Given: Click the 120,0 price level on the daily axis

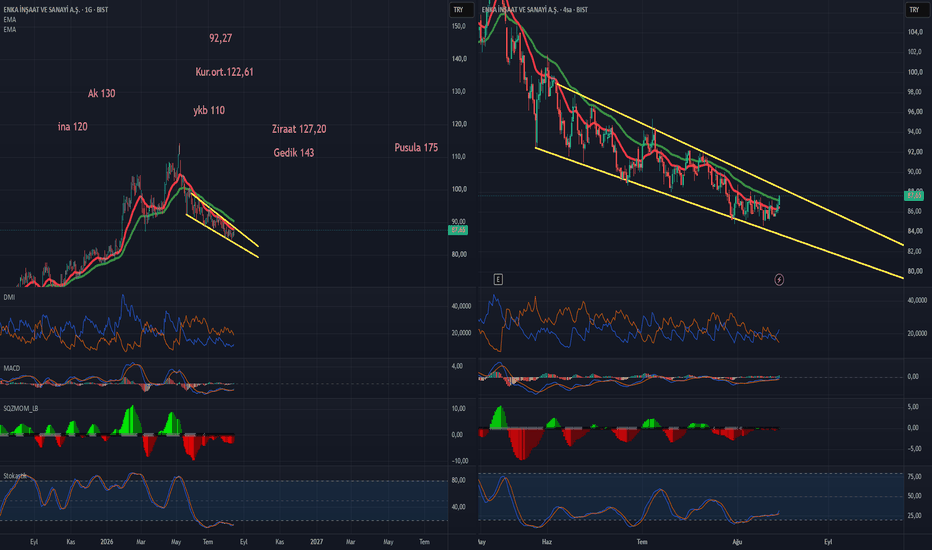Looking at the screenshot, I should click(x=459, y=124).
